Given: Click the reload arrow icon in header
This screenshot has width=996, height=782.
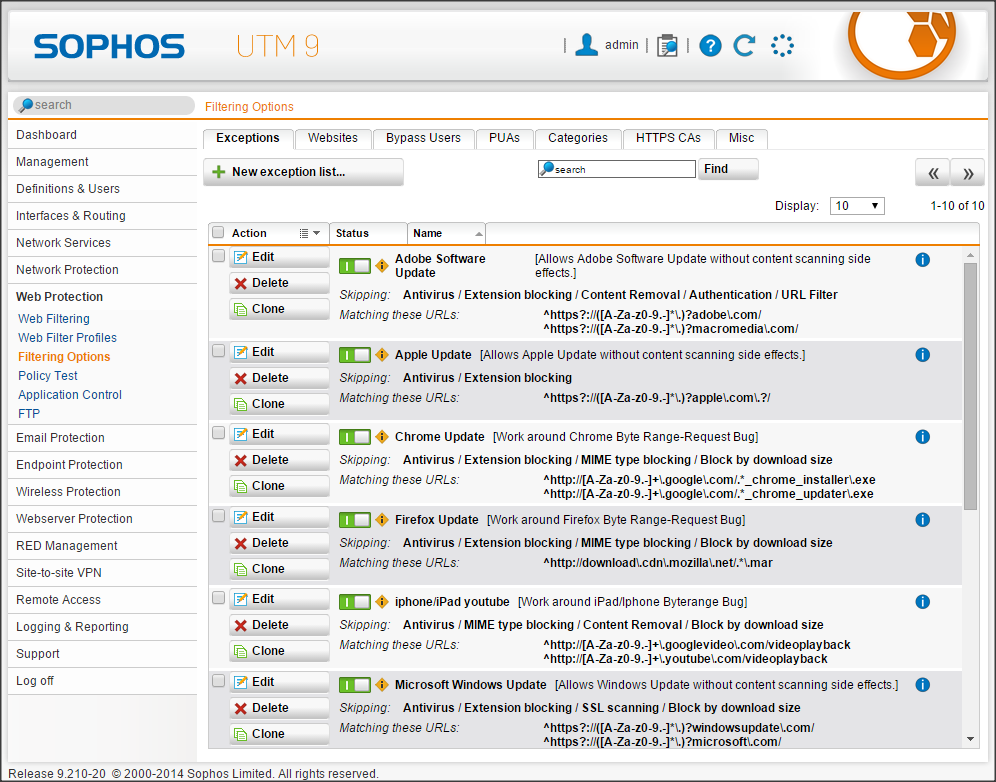Looking at the screenshot, I should click(x=744, y=45).
